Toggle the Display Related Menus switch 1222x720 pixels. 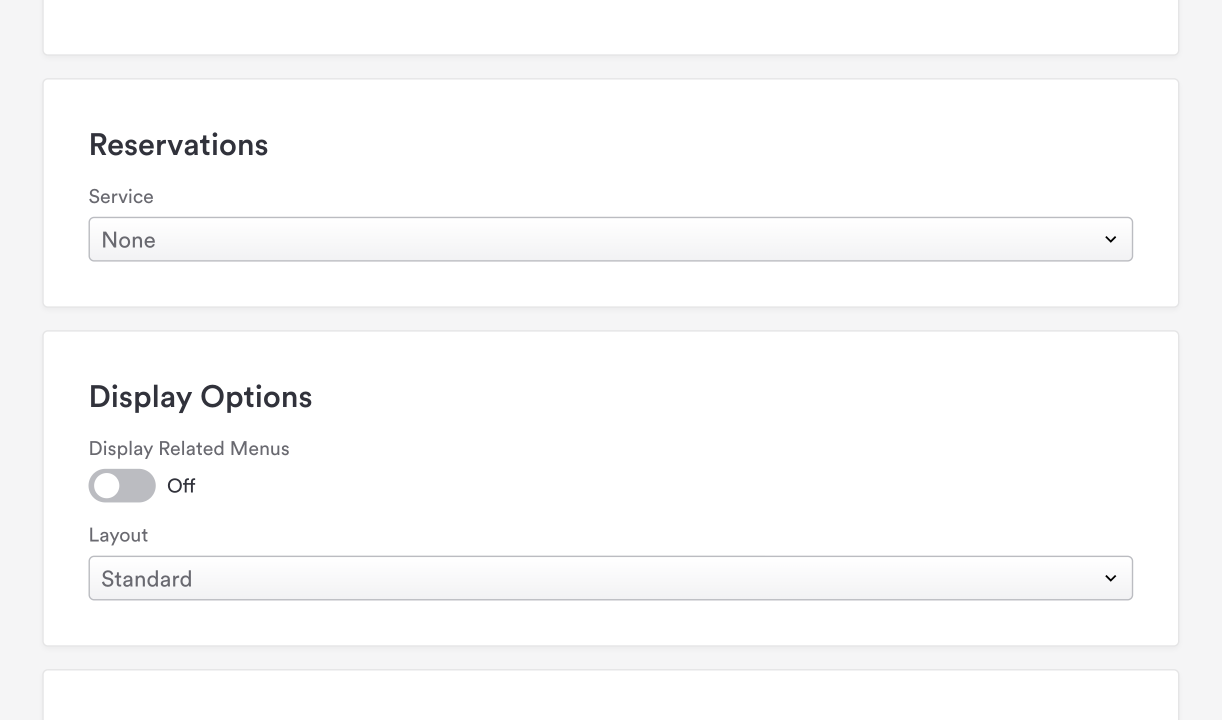(122, 486)
